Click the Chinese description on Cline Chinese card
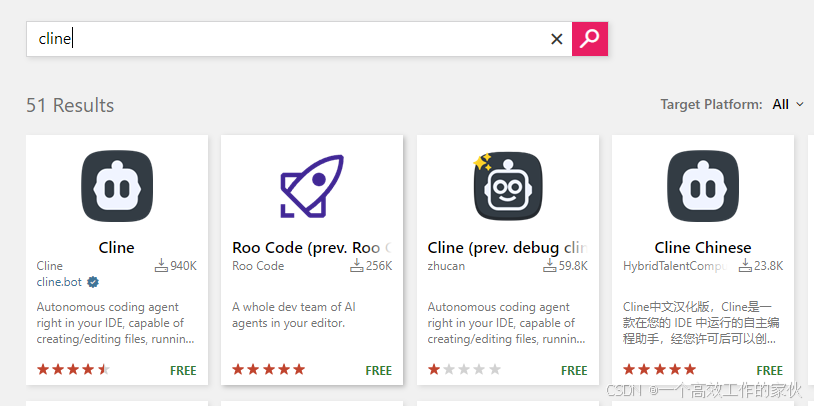The image size is (814, 406). point(701,323)
